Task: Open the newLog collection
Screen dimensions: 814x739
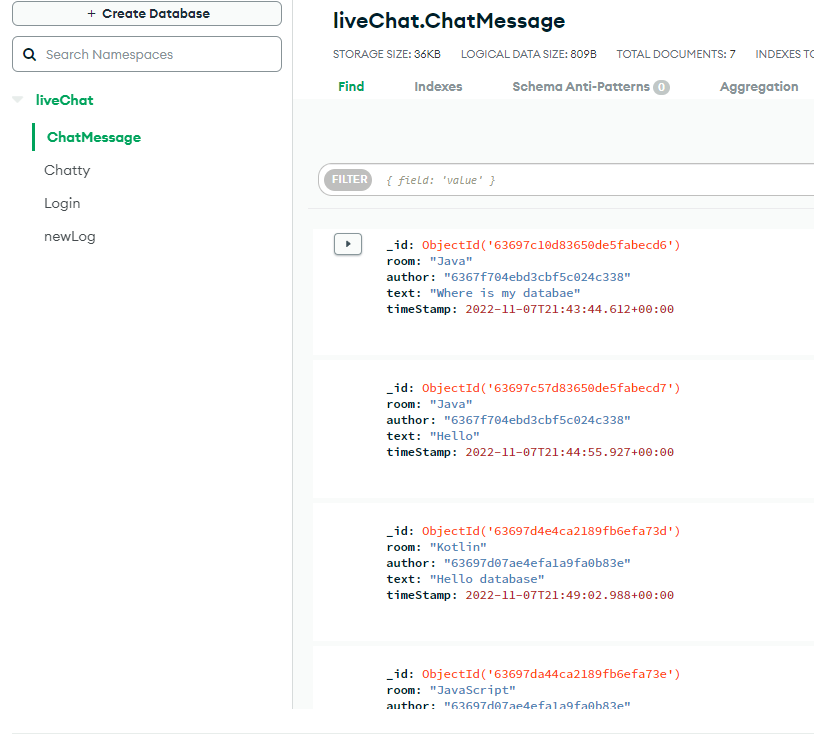Action: pyautogui.click(x=70, y=236)
